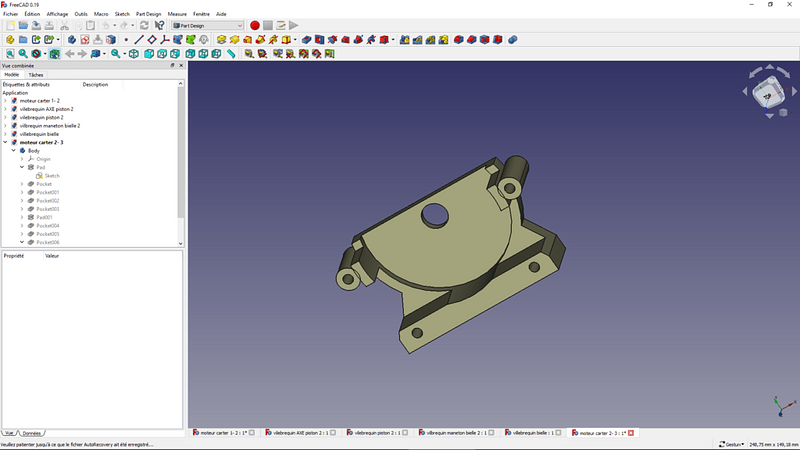800x450 pixels.
Task: Click the Refresh recompute icon
Action: click(144, 26)
